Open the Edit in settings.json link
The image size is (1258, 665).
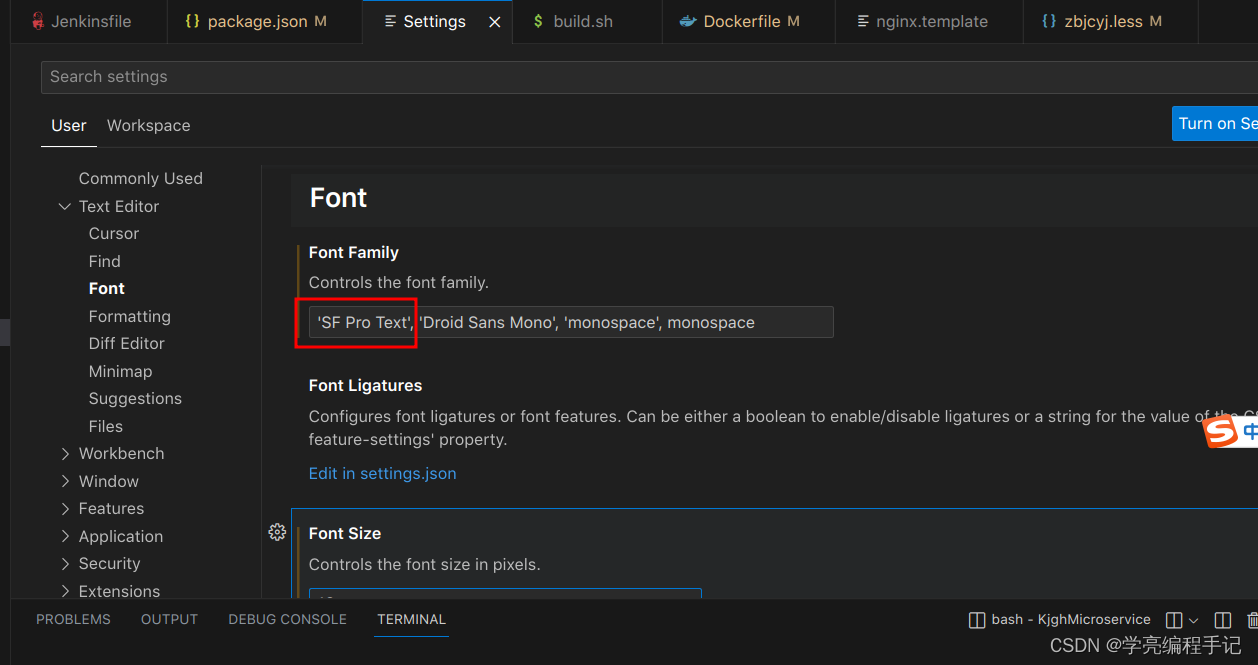pos(383,473)
